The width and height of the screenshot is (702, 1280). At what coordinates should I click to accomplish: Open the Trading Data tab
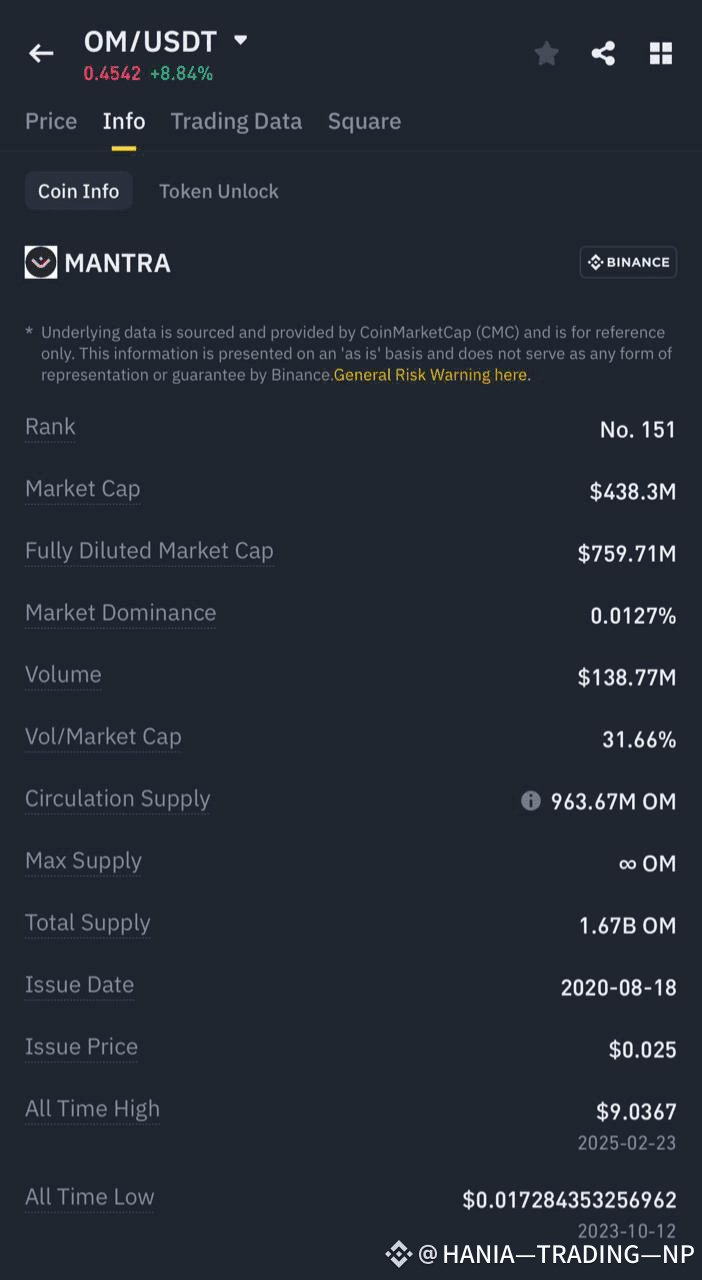pos(236,121)
